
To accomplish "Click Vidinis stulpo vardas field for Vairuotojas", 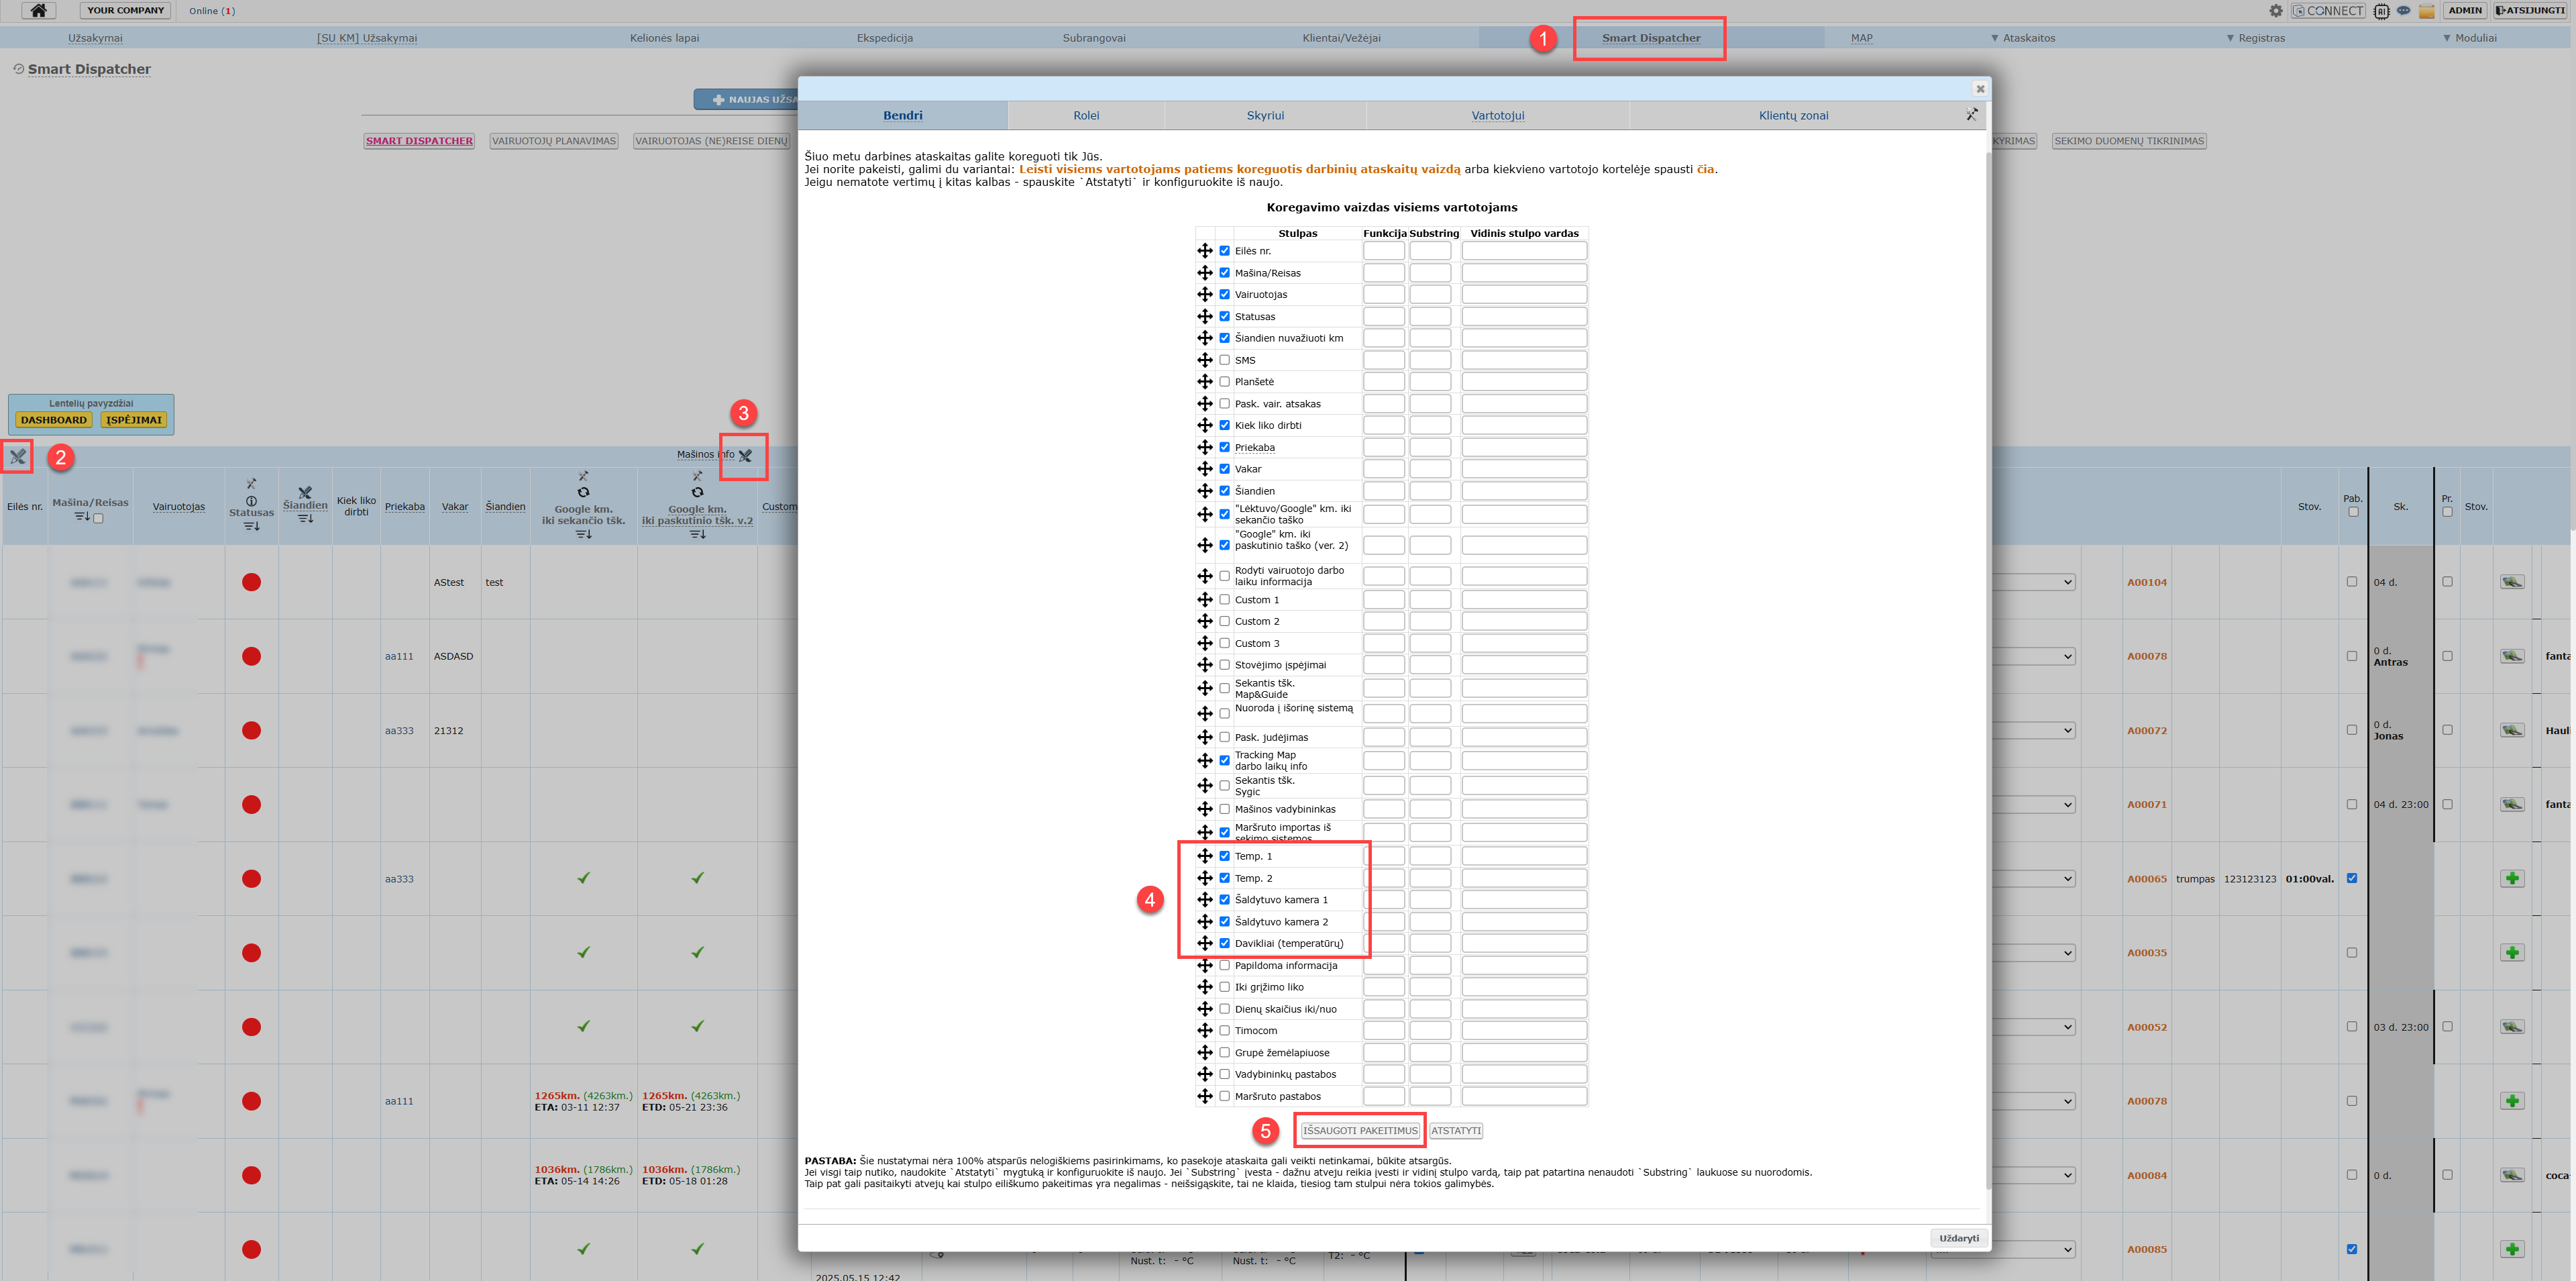I will point(1524,294).
